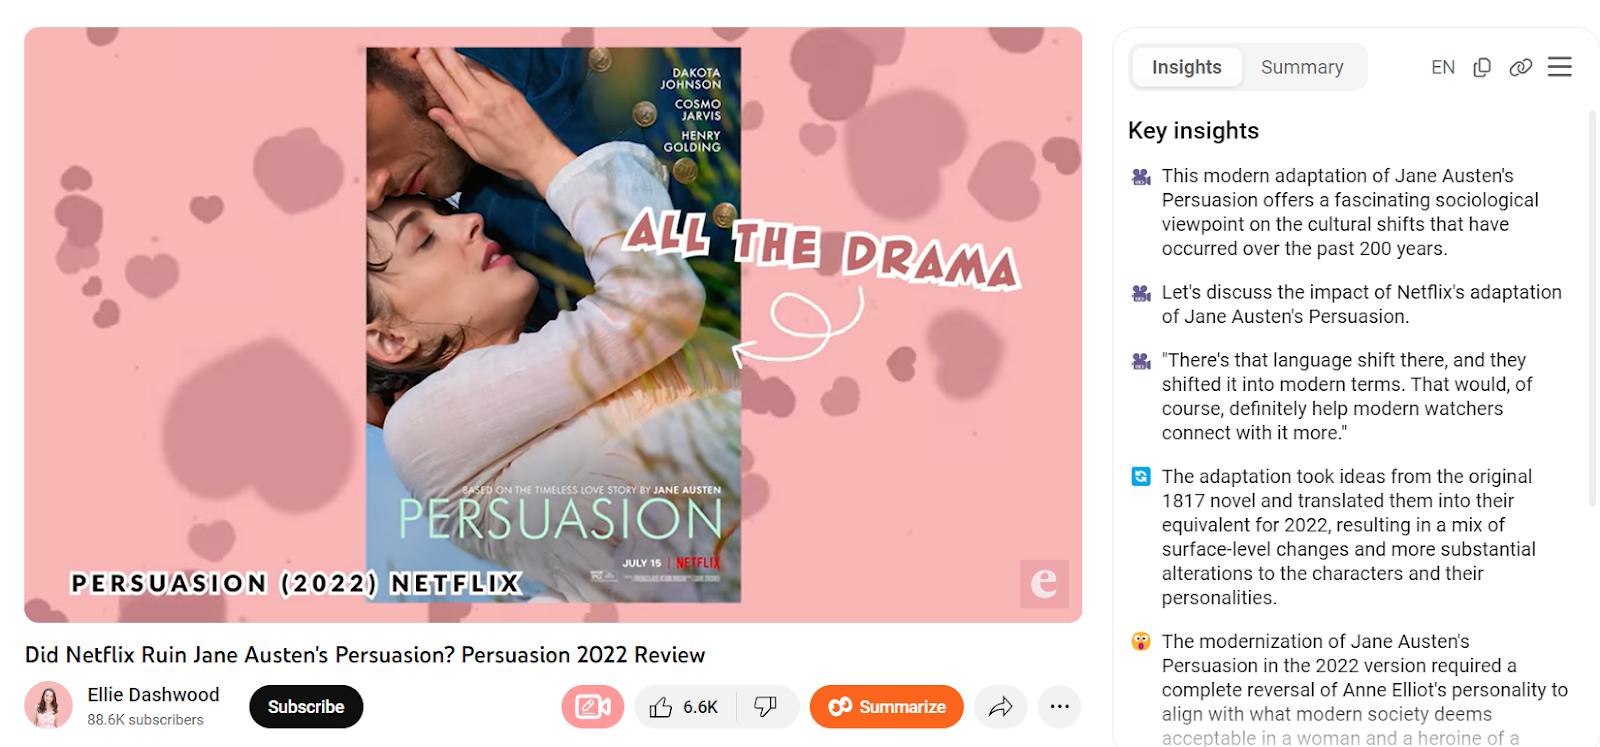Open the EN language selector
This screenshot has height=747, width=1600.
pos(1442,67)
